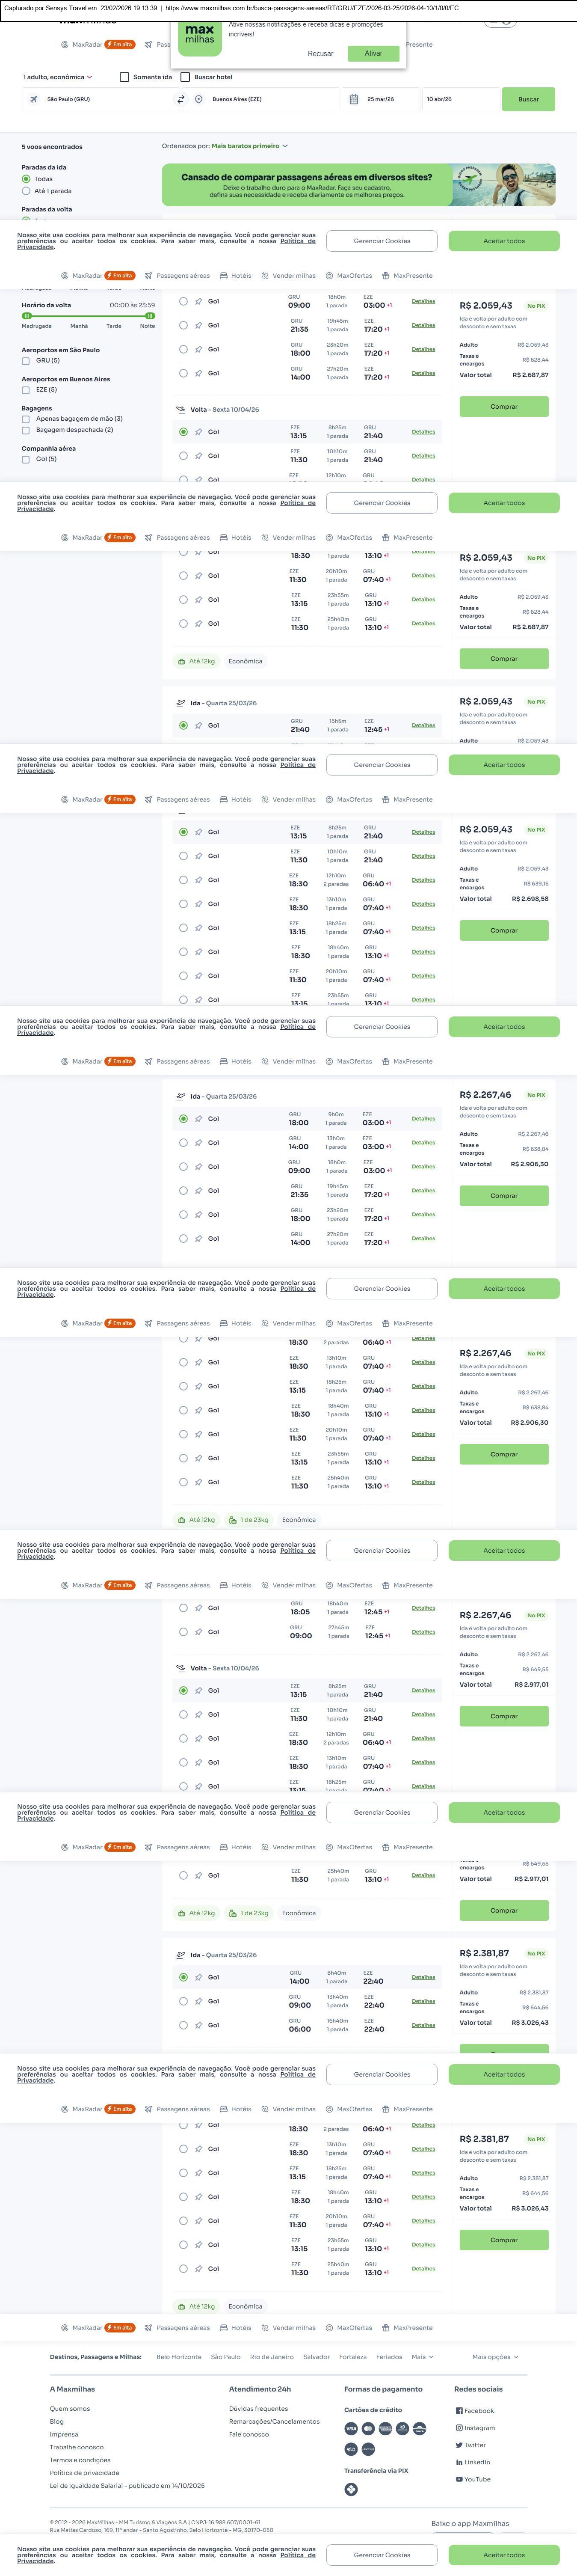The width and height of the screenshot is (577, 2576).
Task: Open Rio de Janeiro destination link
Action: point(272,2357)
